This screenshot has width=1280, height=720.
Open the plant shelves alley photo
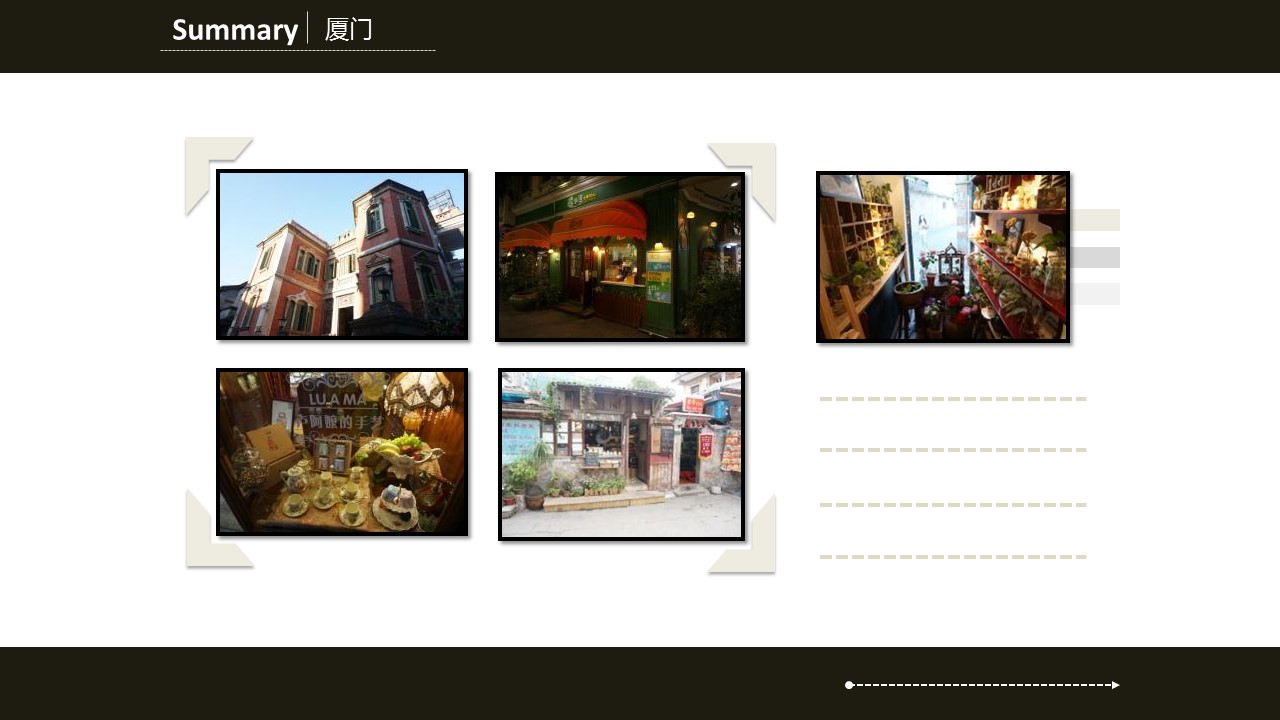(x=942, y=257)
